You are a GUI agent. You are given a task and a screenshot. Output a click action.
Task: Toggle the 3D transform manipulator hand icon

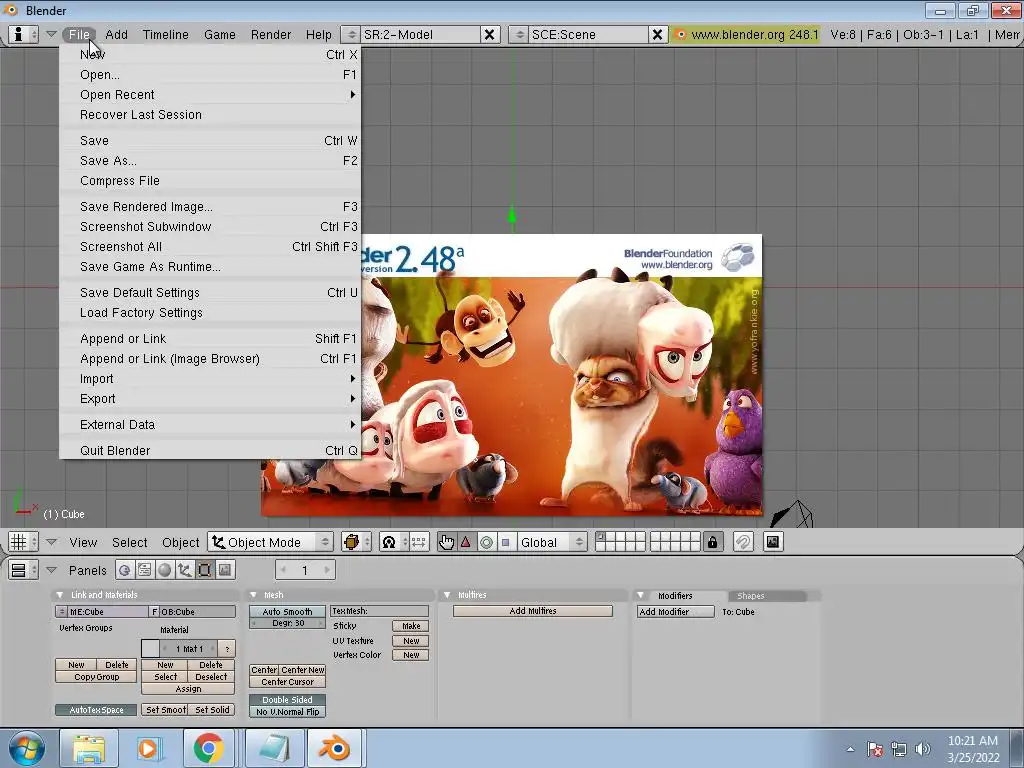pyautogui.click(x=447, y=542)
